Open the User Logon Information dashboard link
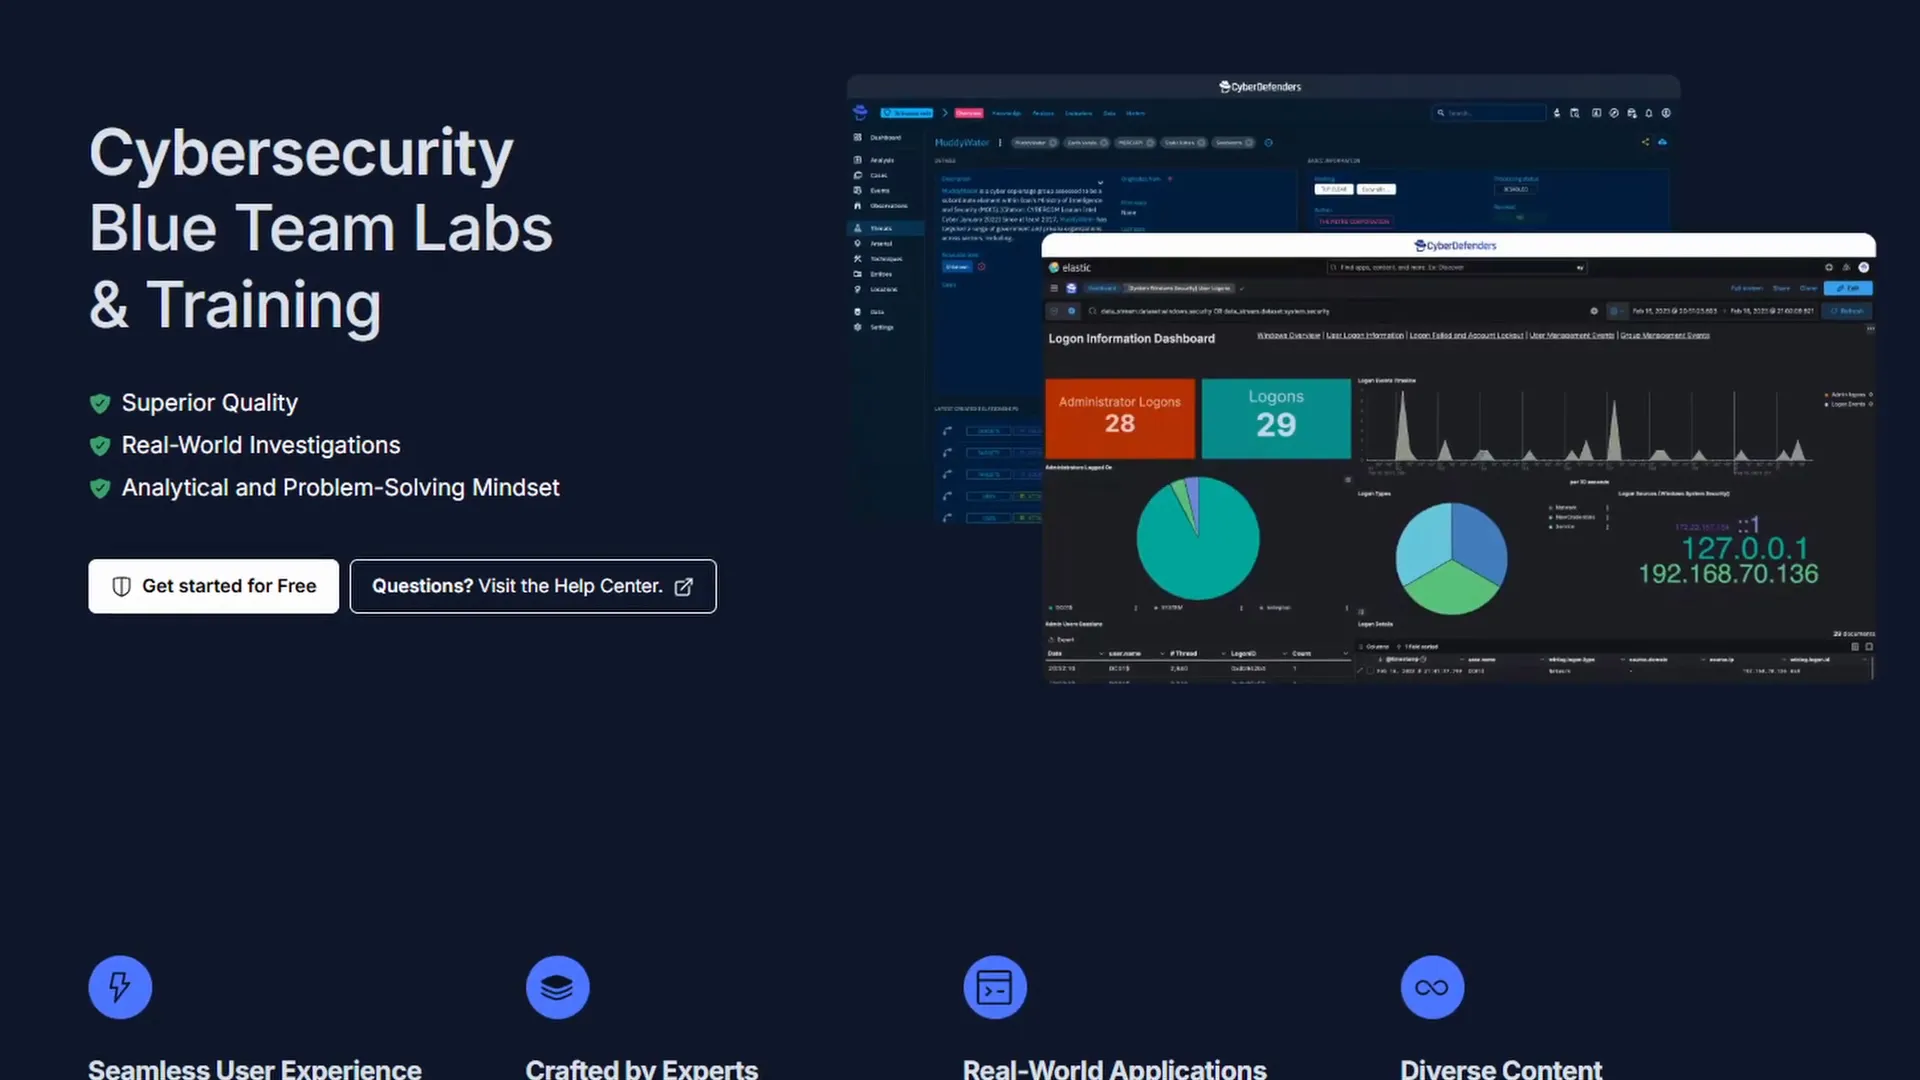The height and width of the screenshot is (1080, 1920). point(1364,335)
